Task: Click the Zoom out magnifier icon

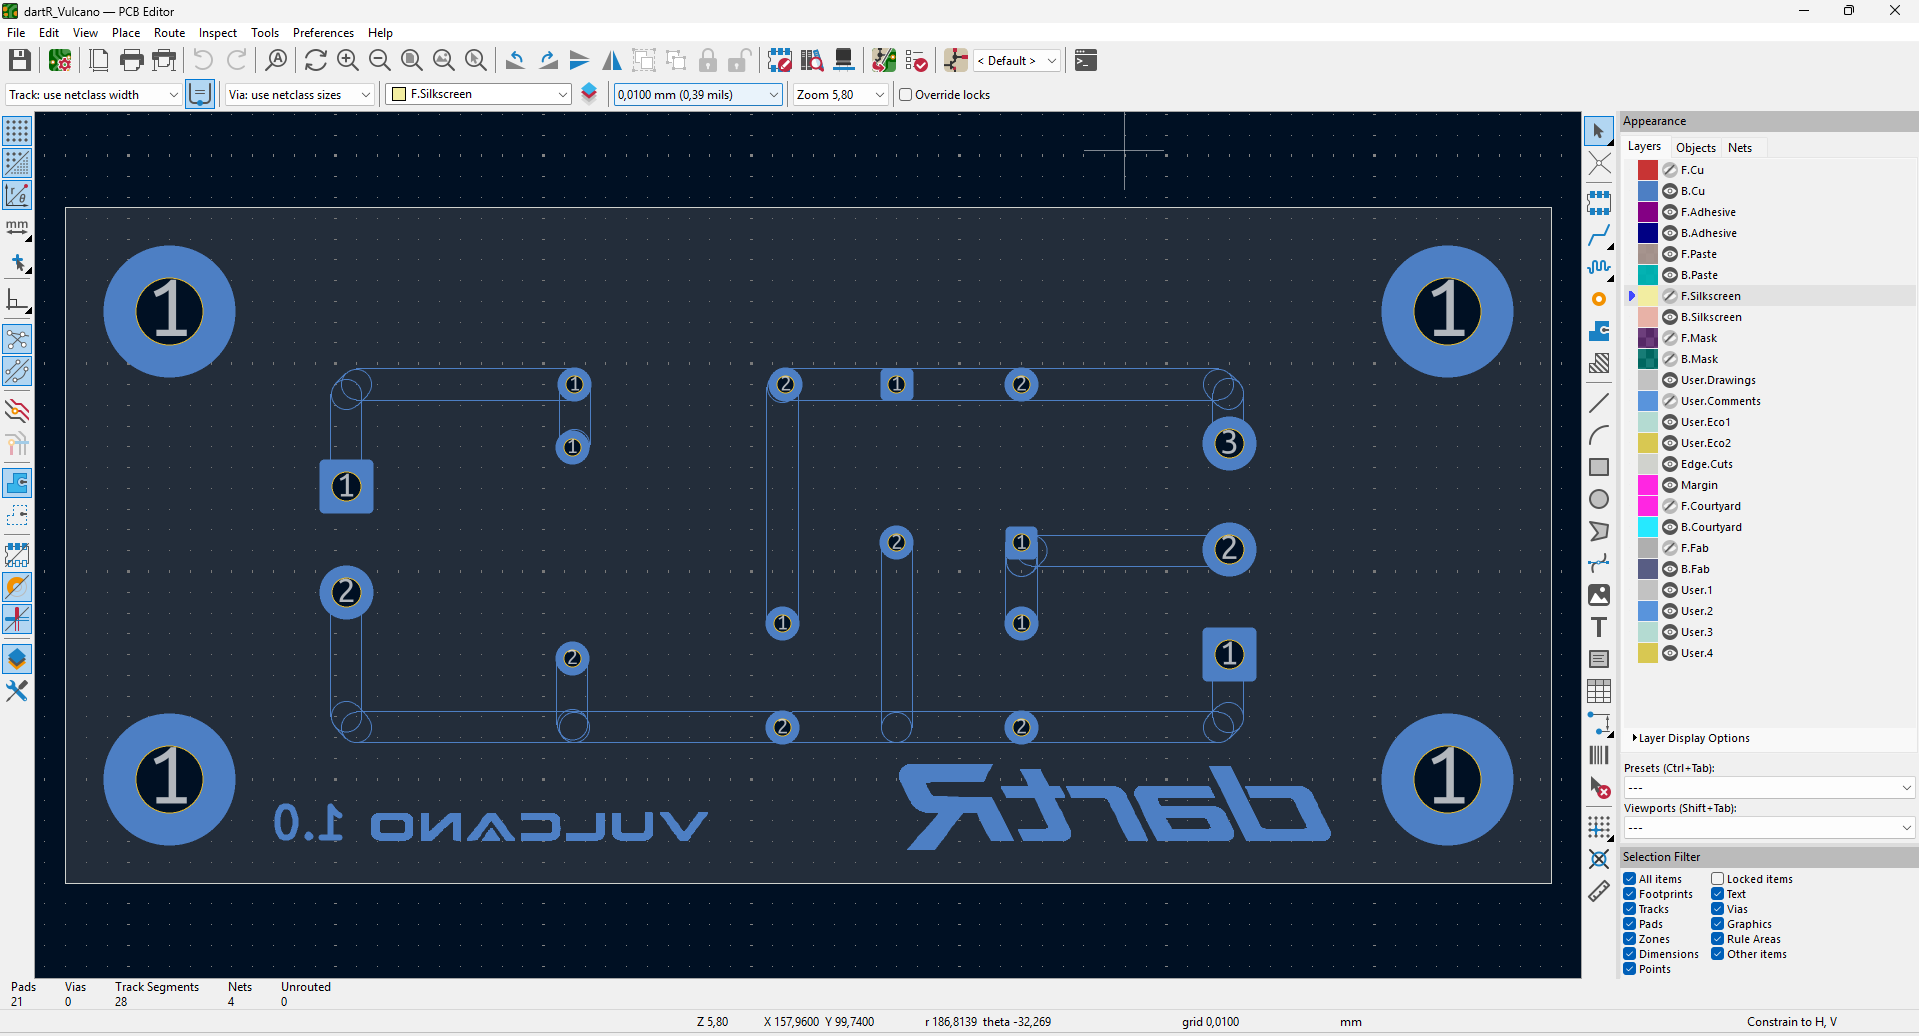Action: pos(380,60)
